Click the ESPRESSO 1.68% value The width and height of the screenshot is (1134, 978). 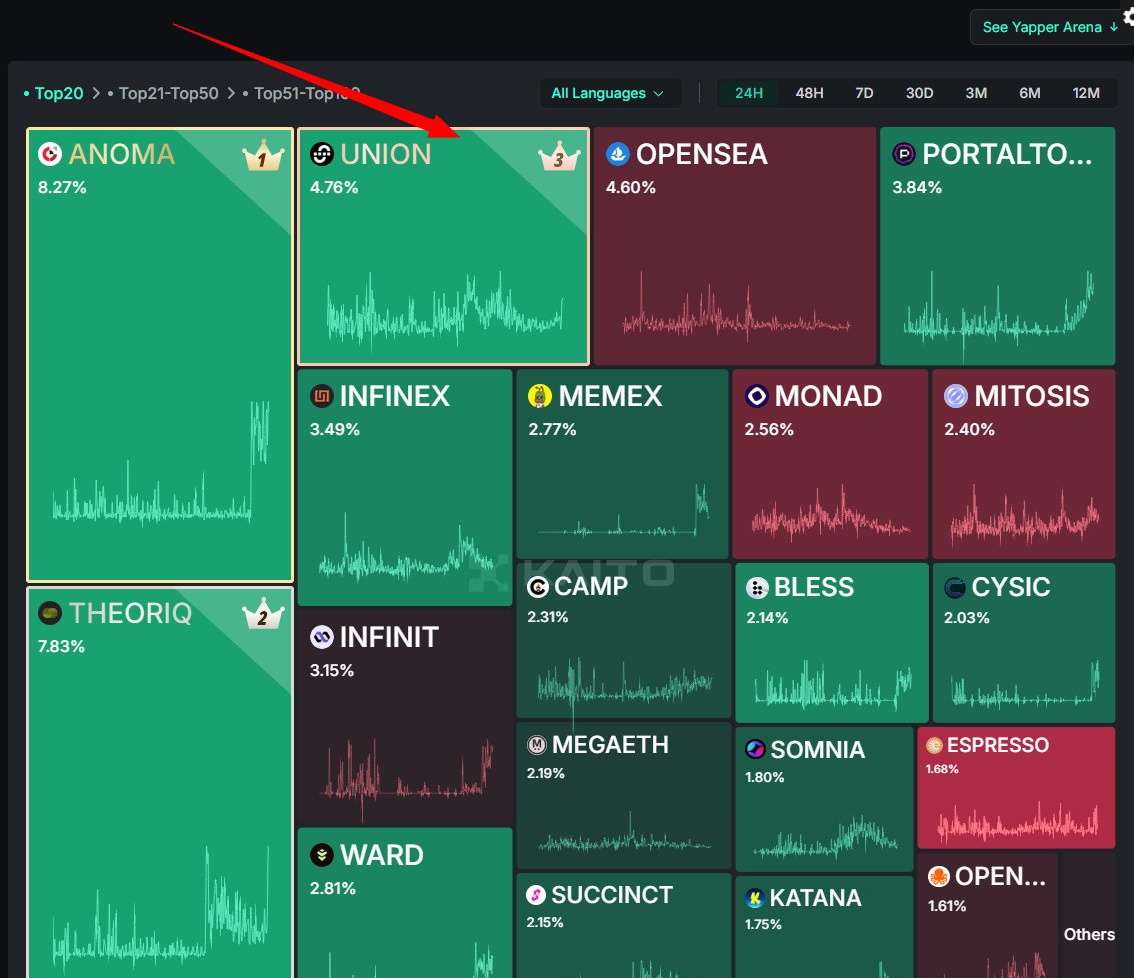click(x=942, y=769)
